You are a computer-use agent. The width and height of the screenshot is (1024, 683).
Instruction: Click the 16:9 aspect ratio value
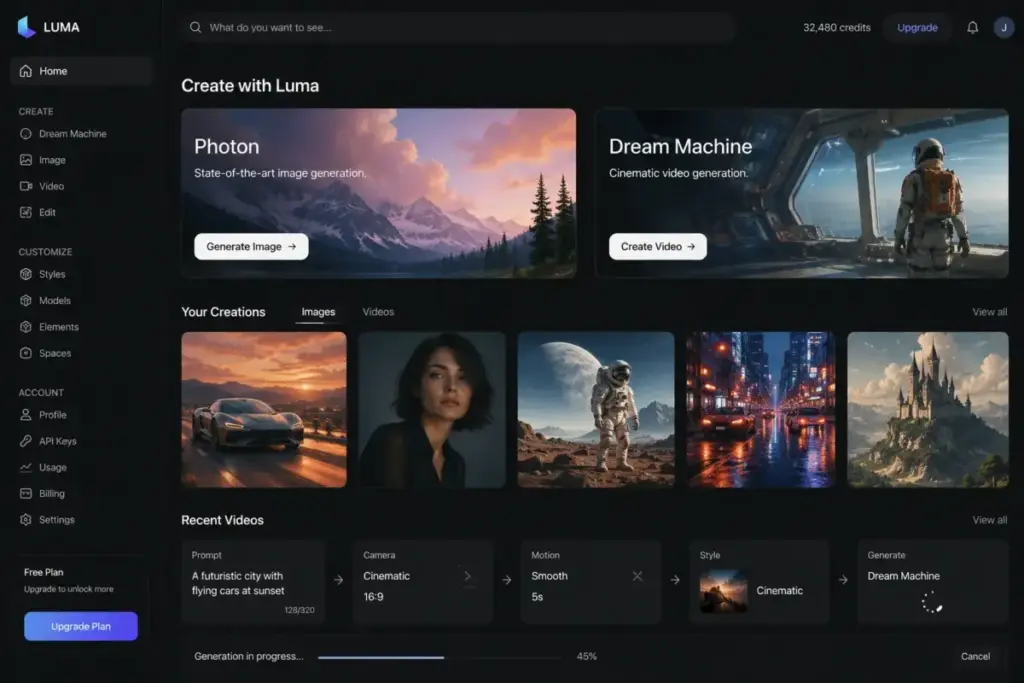pos(374,597)
